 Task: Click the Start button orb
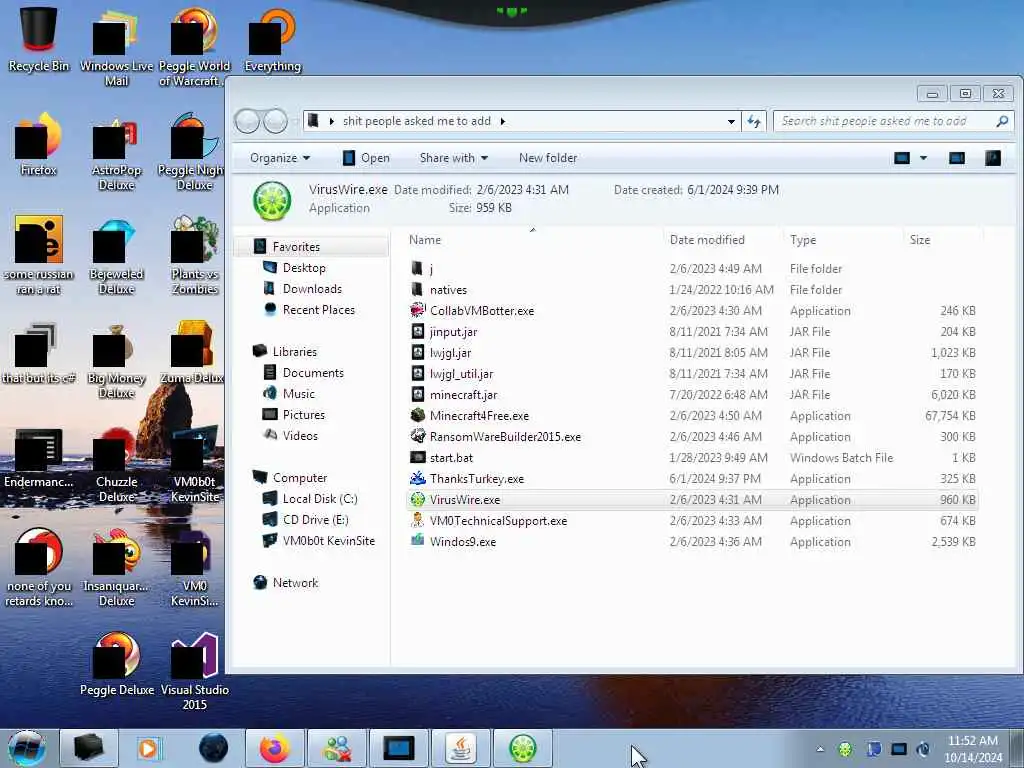pyautogui.click(x=27, y=748)
